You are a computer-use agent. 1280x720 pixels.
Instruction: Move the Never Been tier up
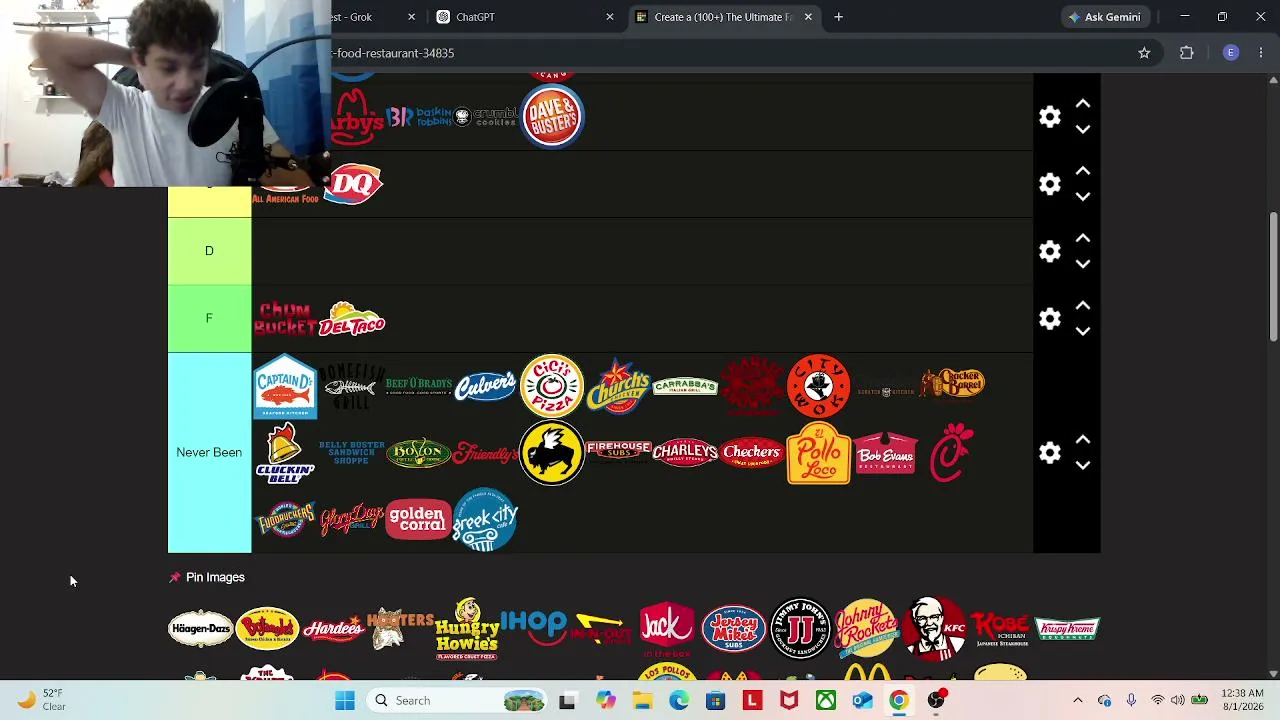[1083, 440]
